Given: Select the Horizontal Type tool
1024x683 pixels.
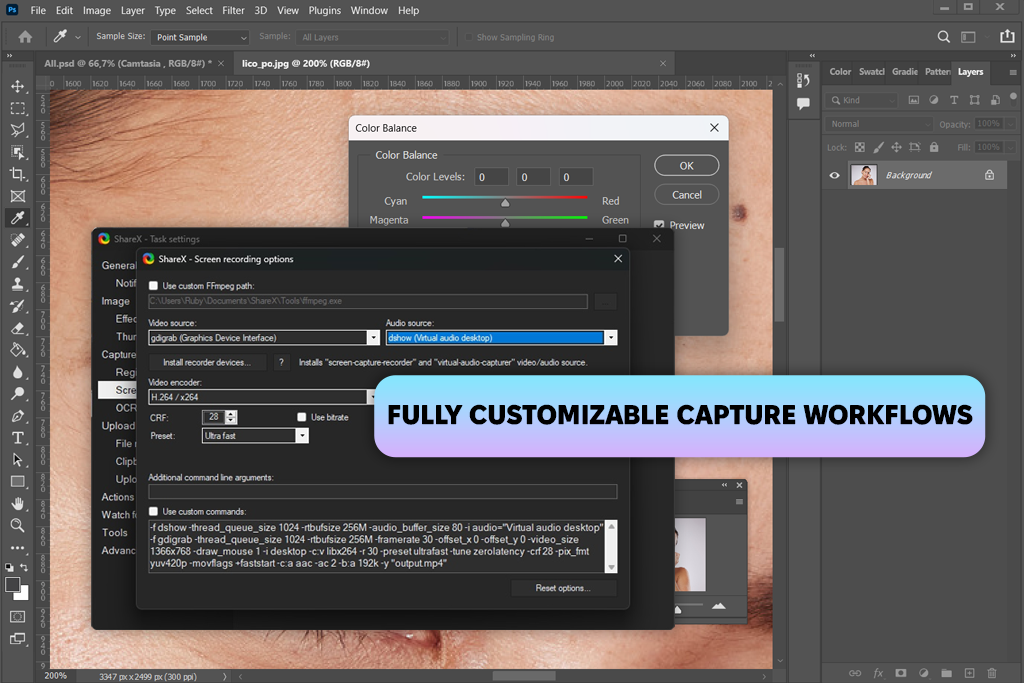Looking at the screenshot, I should (18, 438).
